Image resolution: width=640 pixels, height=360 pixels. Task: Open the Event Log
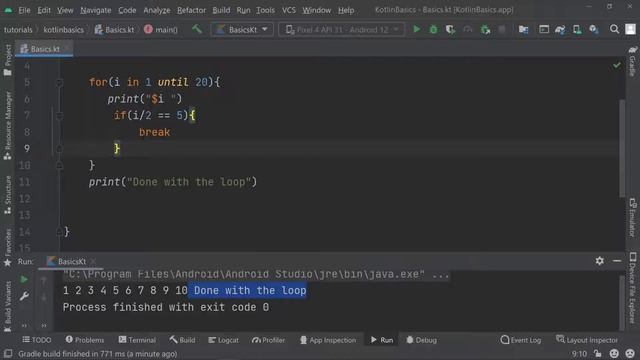click(521, 340)
